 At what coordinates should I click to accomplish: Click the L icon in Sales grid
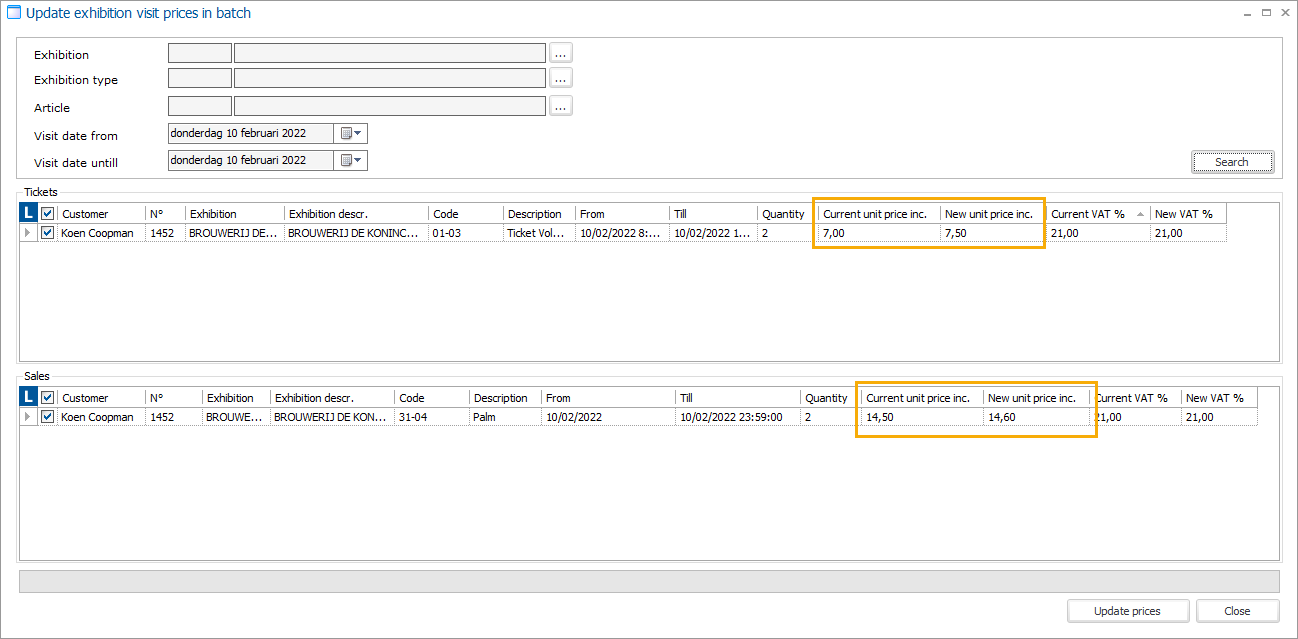29,397
